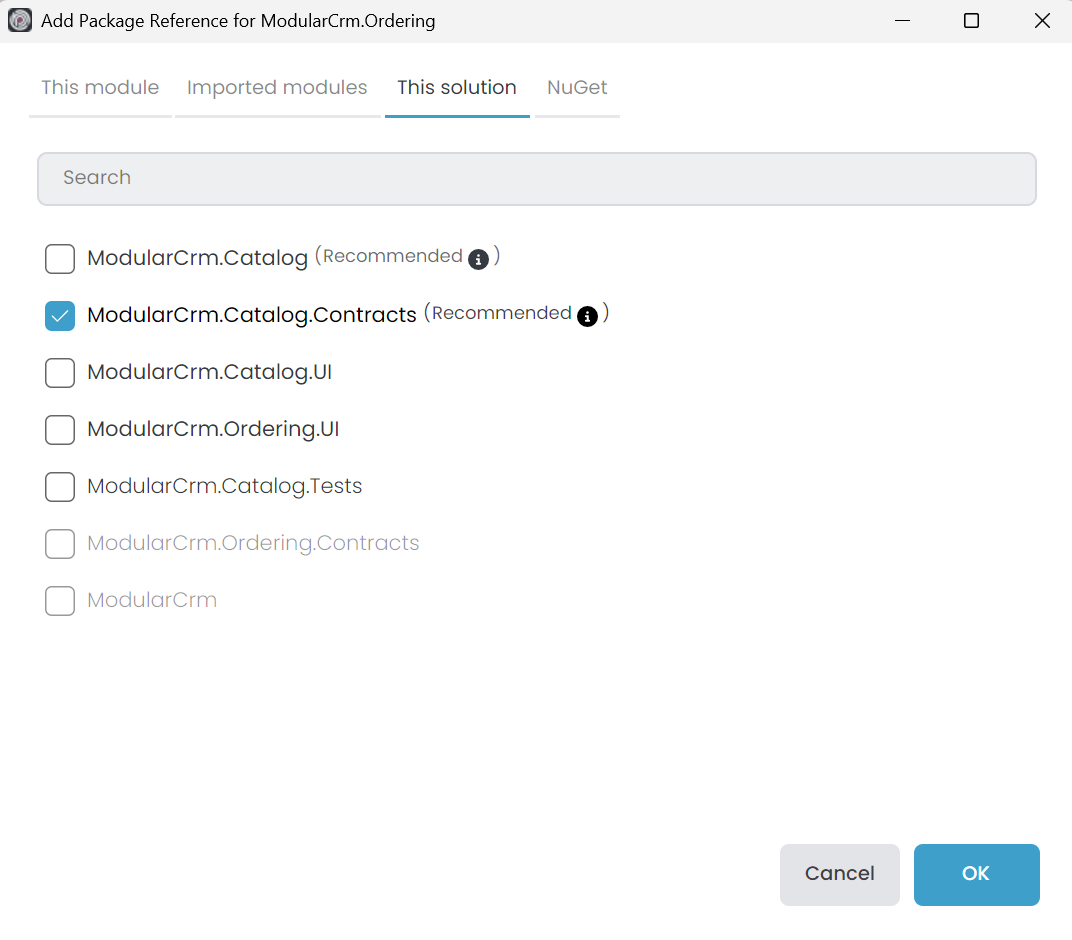Select the ModularCrm.Ordering.UI package name text
Viewport: 1072px width, 940px height.
coord(213,429)
